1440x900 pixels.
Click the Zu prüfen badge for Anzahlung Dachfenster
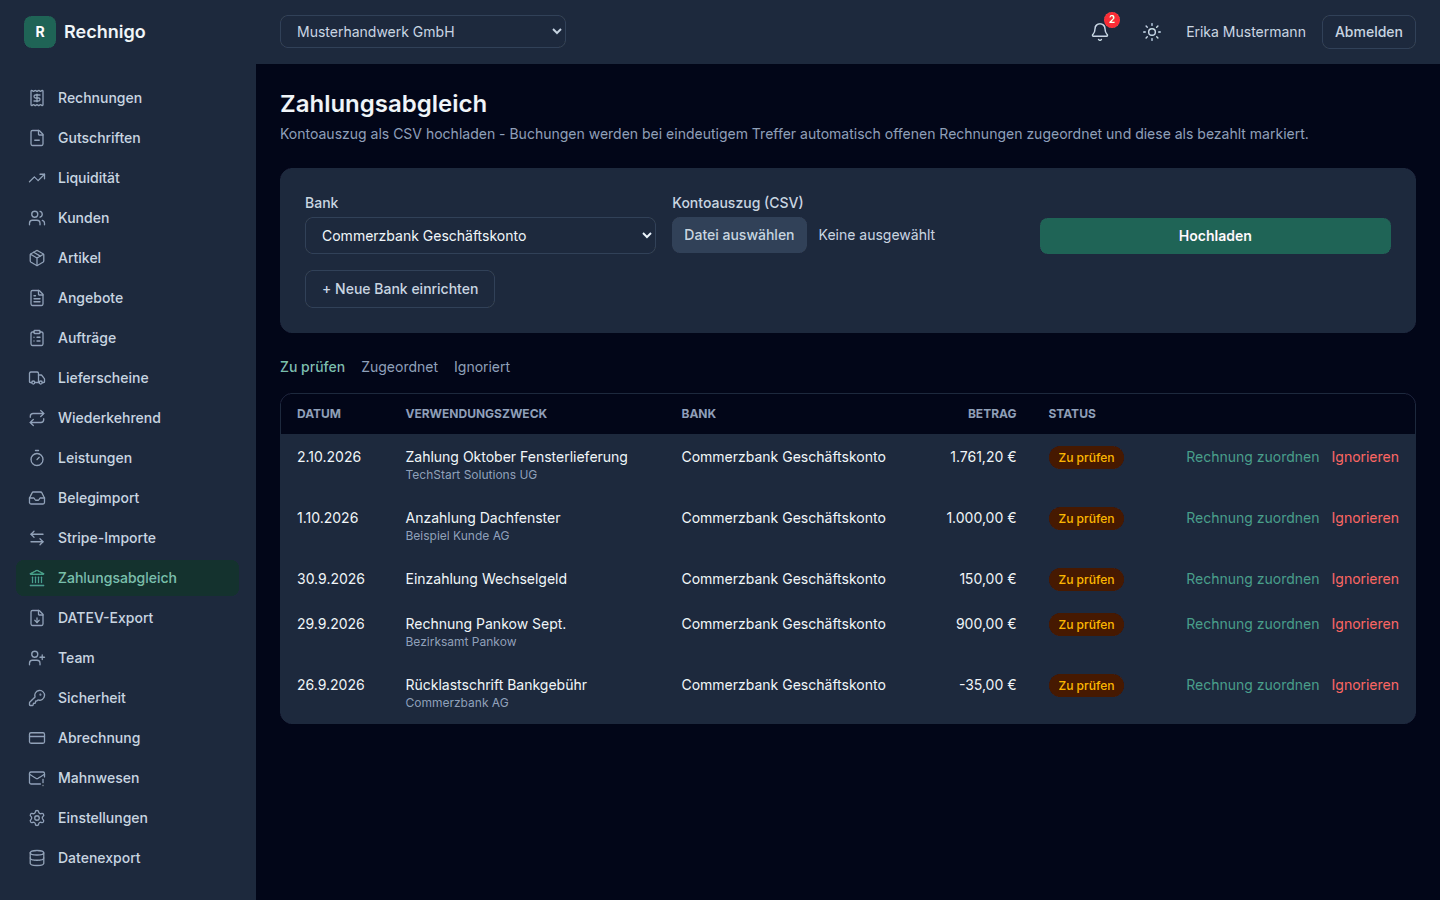pos(1086,519)
